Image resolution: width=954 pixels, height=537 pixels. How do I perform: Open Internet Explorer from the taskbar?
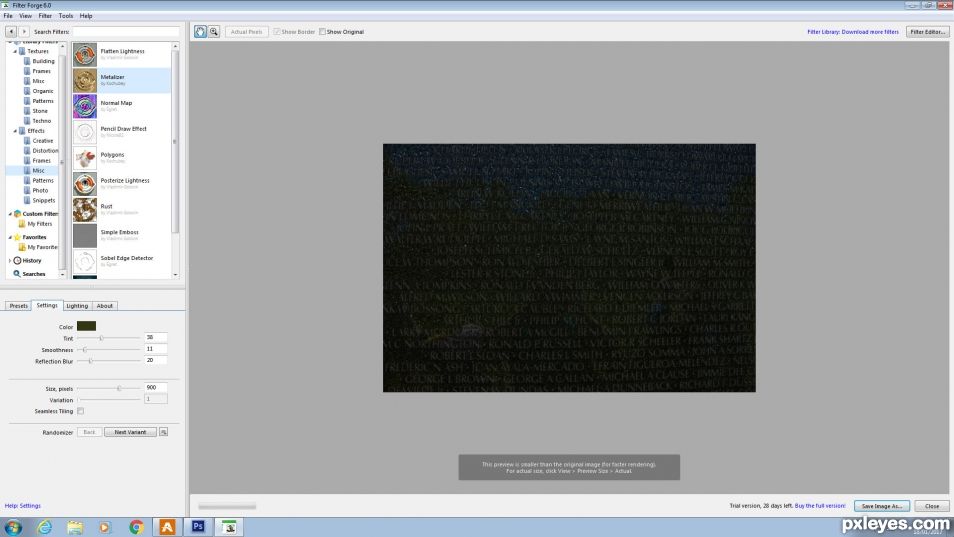click(44, 527)
